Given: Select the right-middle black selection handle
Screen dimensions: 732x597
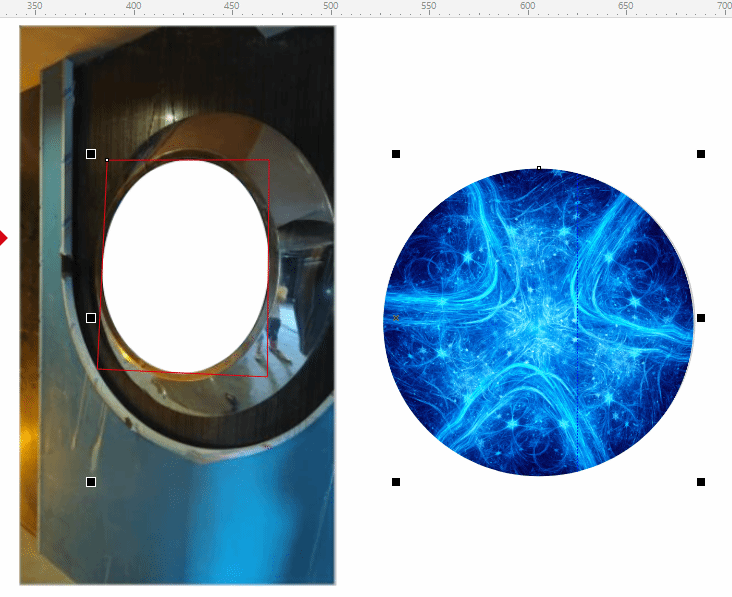Looking at the screenshot, I should [x=701, y=318].
